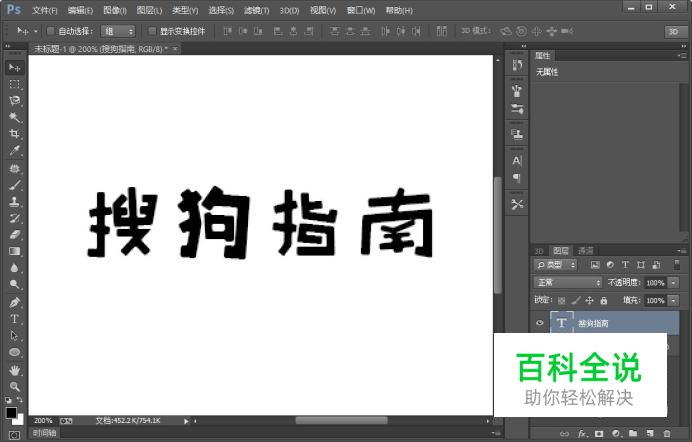The height and width of the screenshot is (442, 692).
Task: Select the Magic Wand tool
Action: coord(14,117)
